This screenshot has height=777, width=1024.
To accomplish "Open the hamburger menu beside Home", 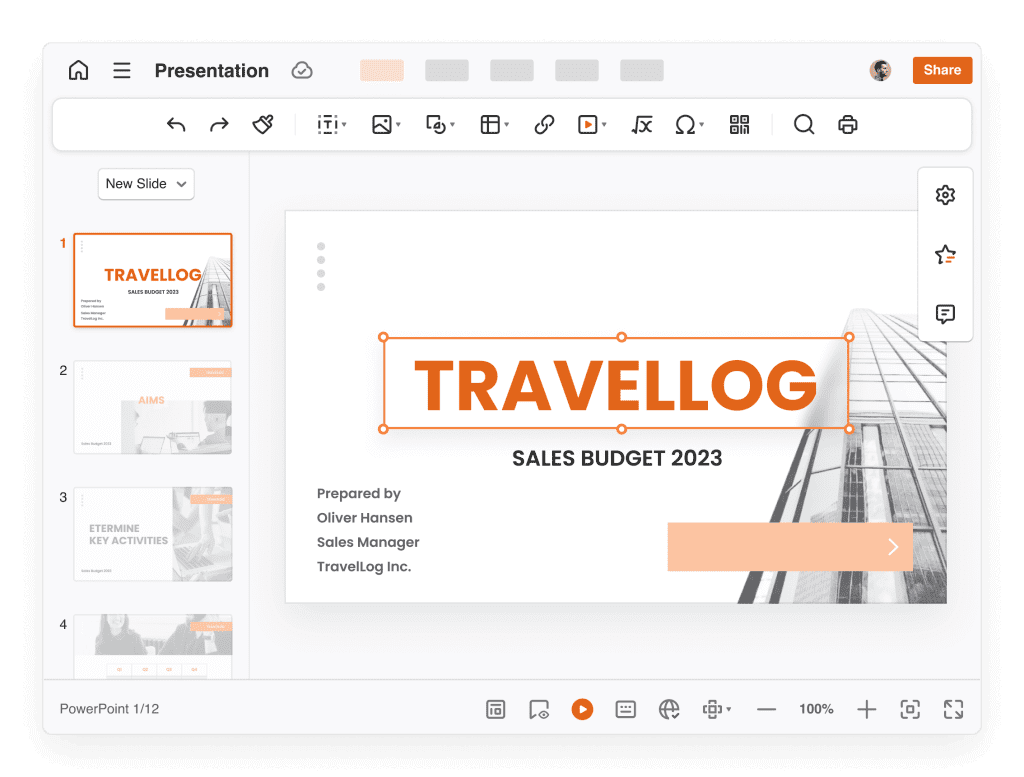I will [x=121, y=70].
